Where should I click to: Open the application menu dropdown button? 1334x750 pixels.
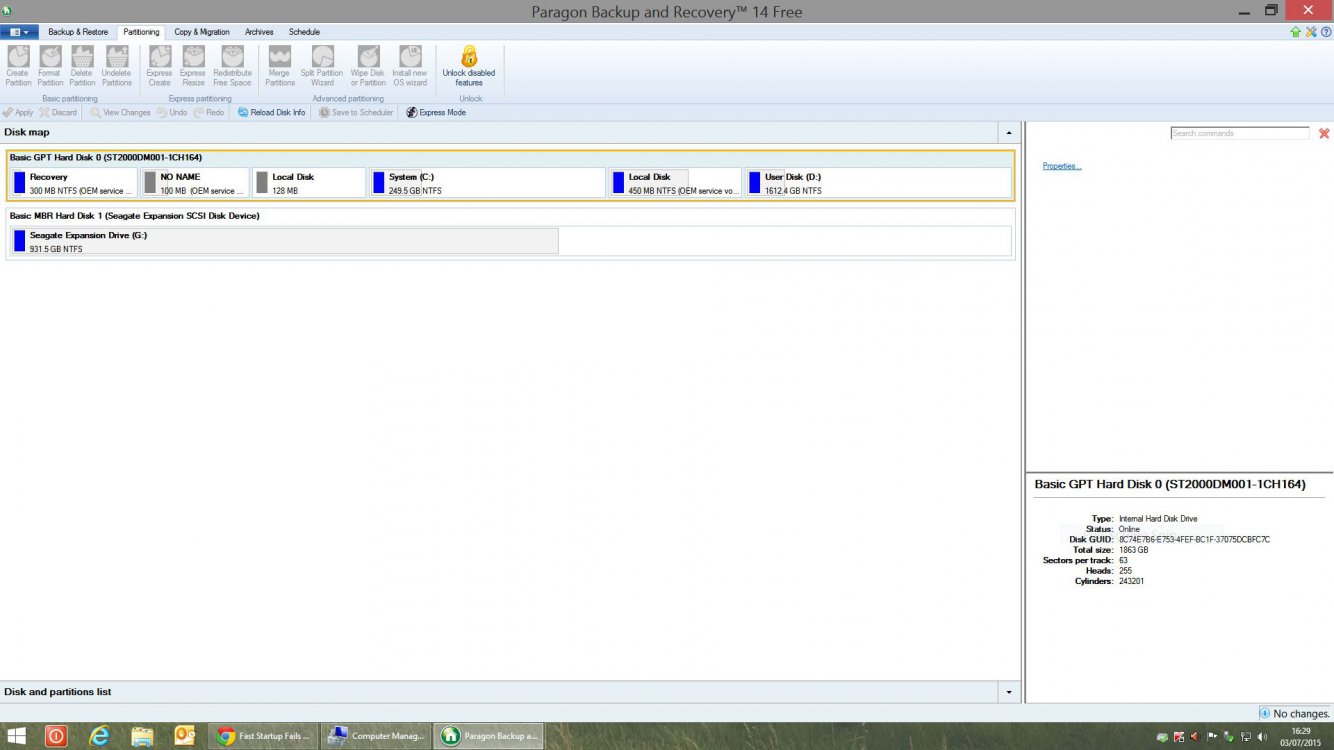tap(19, 32)
